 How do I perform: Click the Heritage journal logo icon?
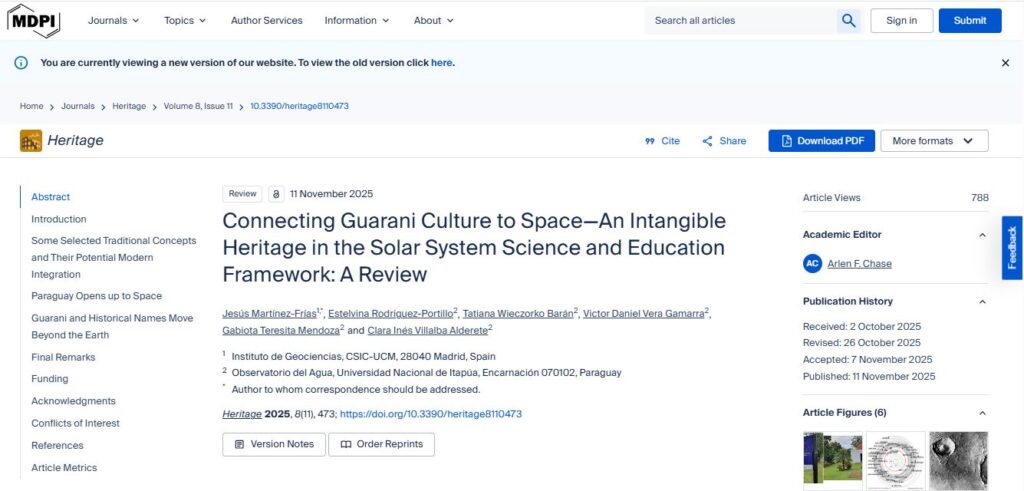point(31,141)
